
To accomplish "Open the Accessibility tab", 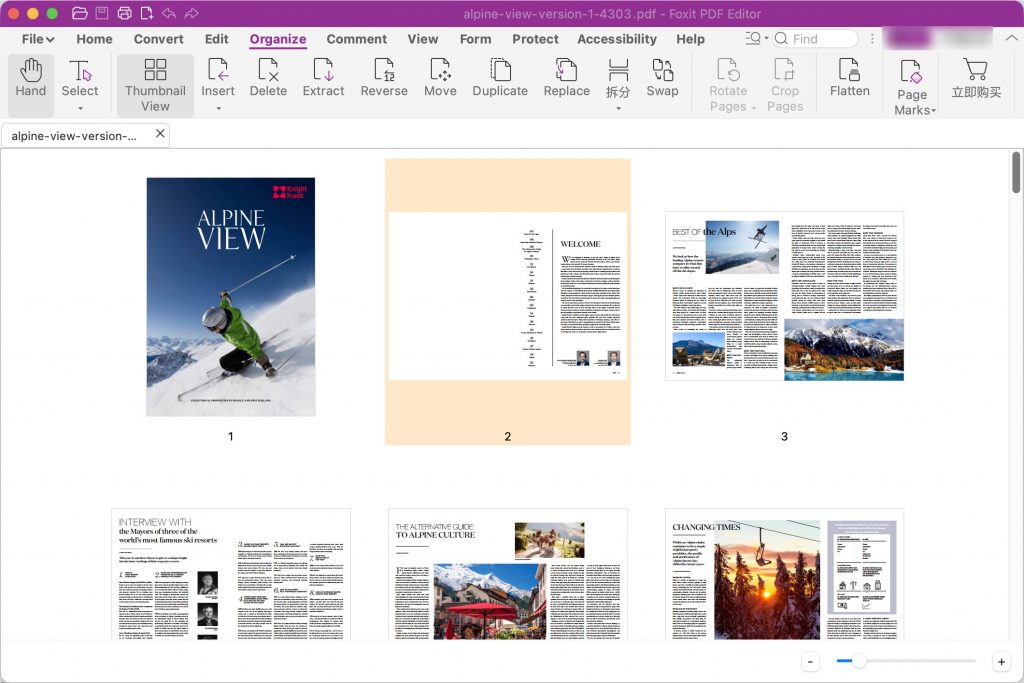I will [x=616, y=39].
